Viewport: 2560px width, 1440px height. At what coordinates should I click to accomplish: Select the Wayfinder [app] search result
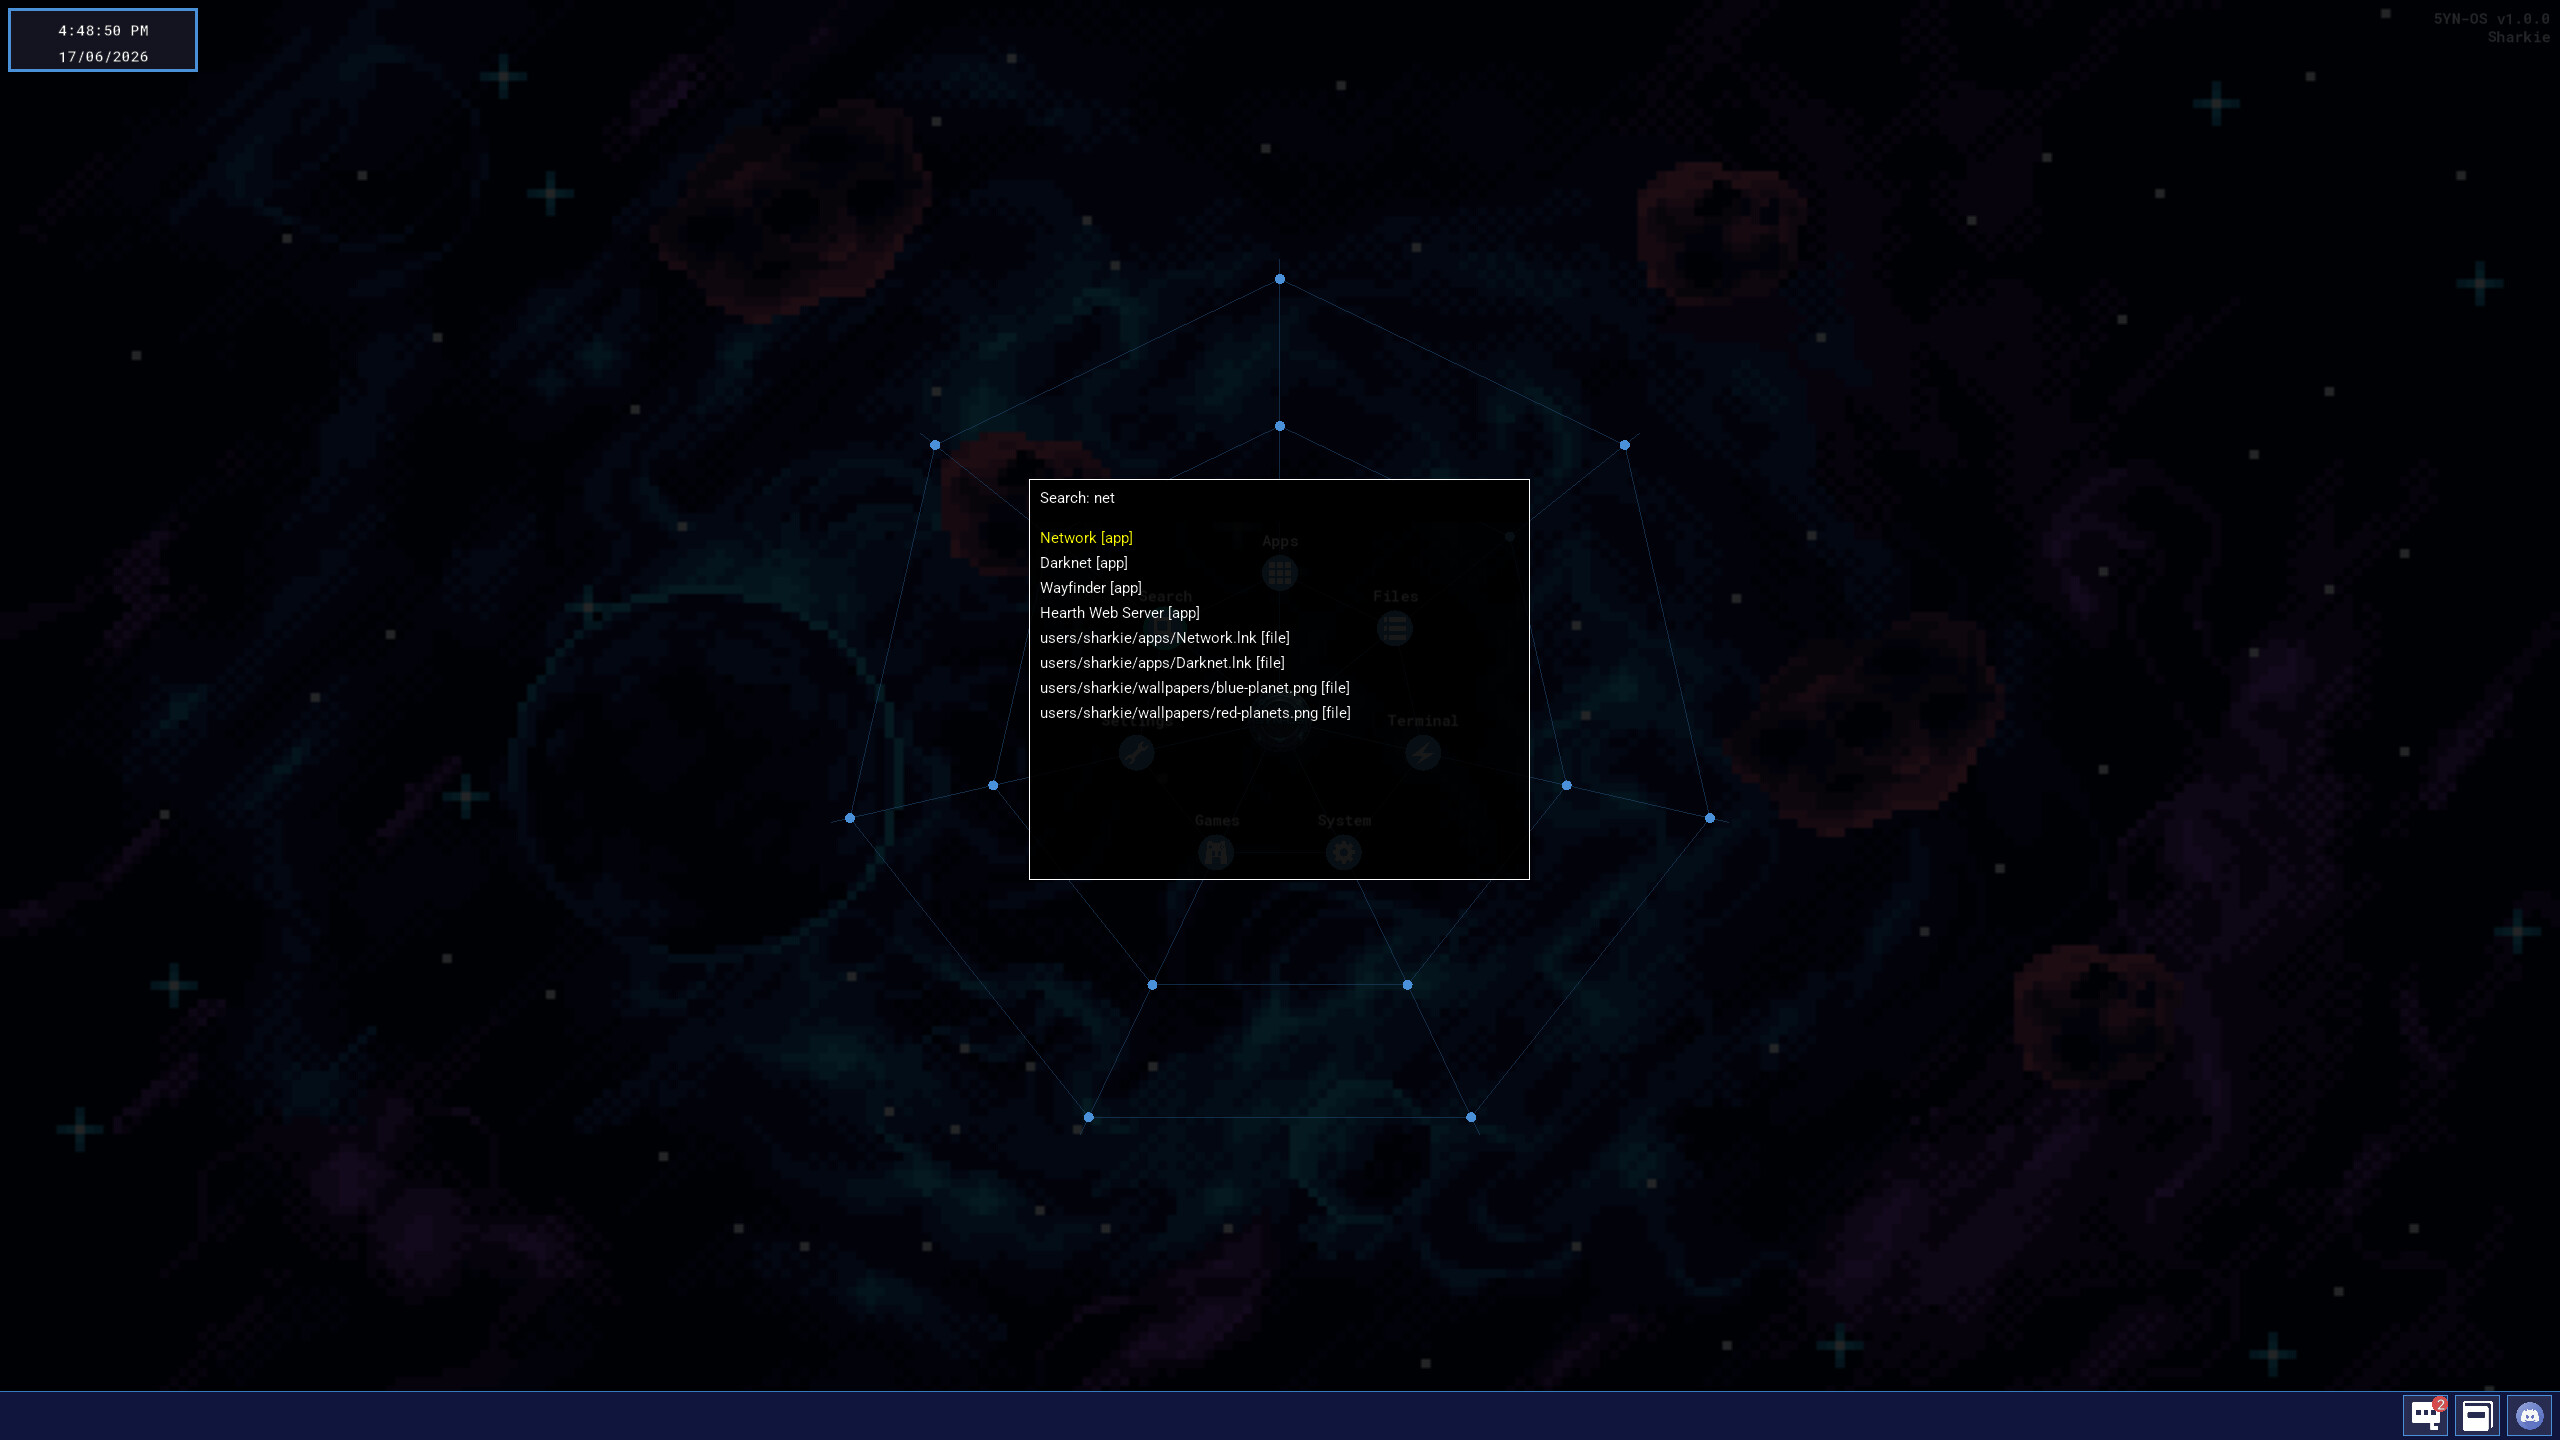coord(1091,588)
